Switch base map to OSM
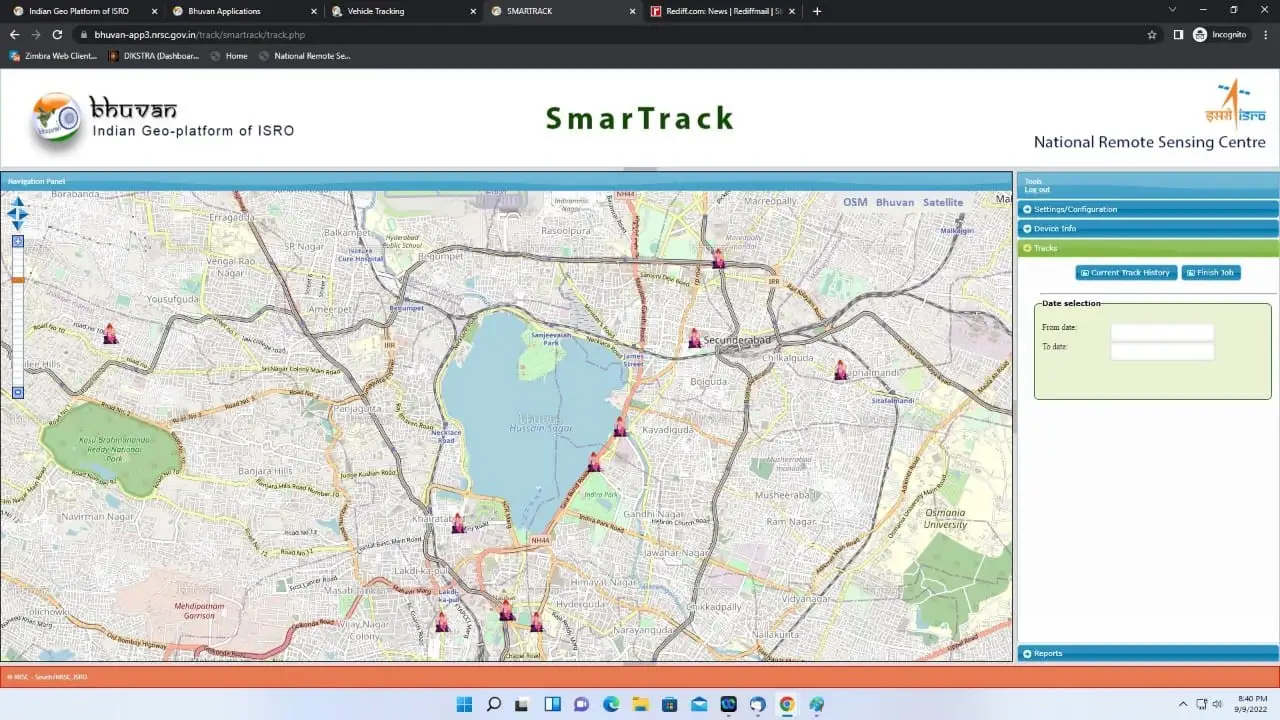This screenshot has width=1280, height=720. point(855,202)
